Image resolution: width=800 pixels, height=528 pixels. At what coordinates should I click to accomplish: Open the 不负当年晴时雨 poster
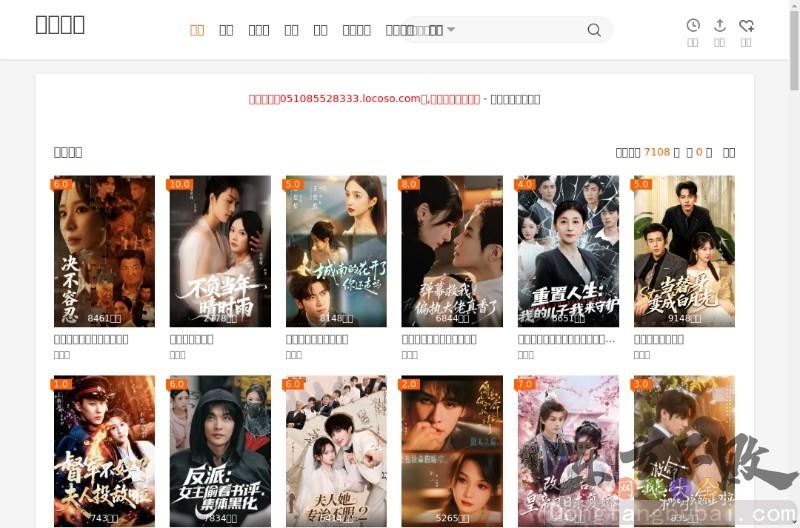coord(220,251)
